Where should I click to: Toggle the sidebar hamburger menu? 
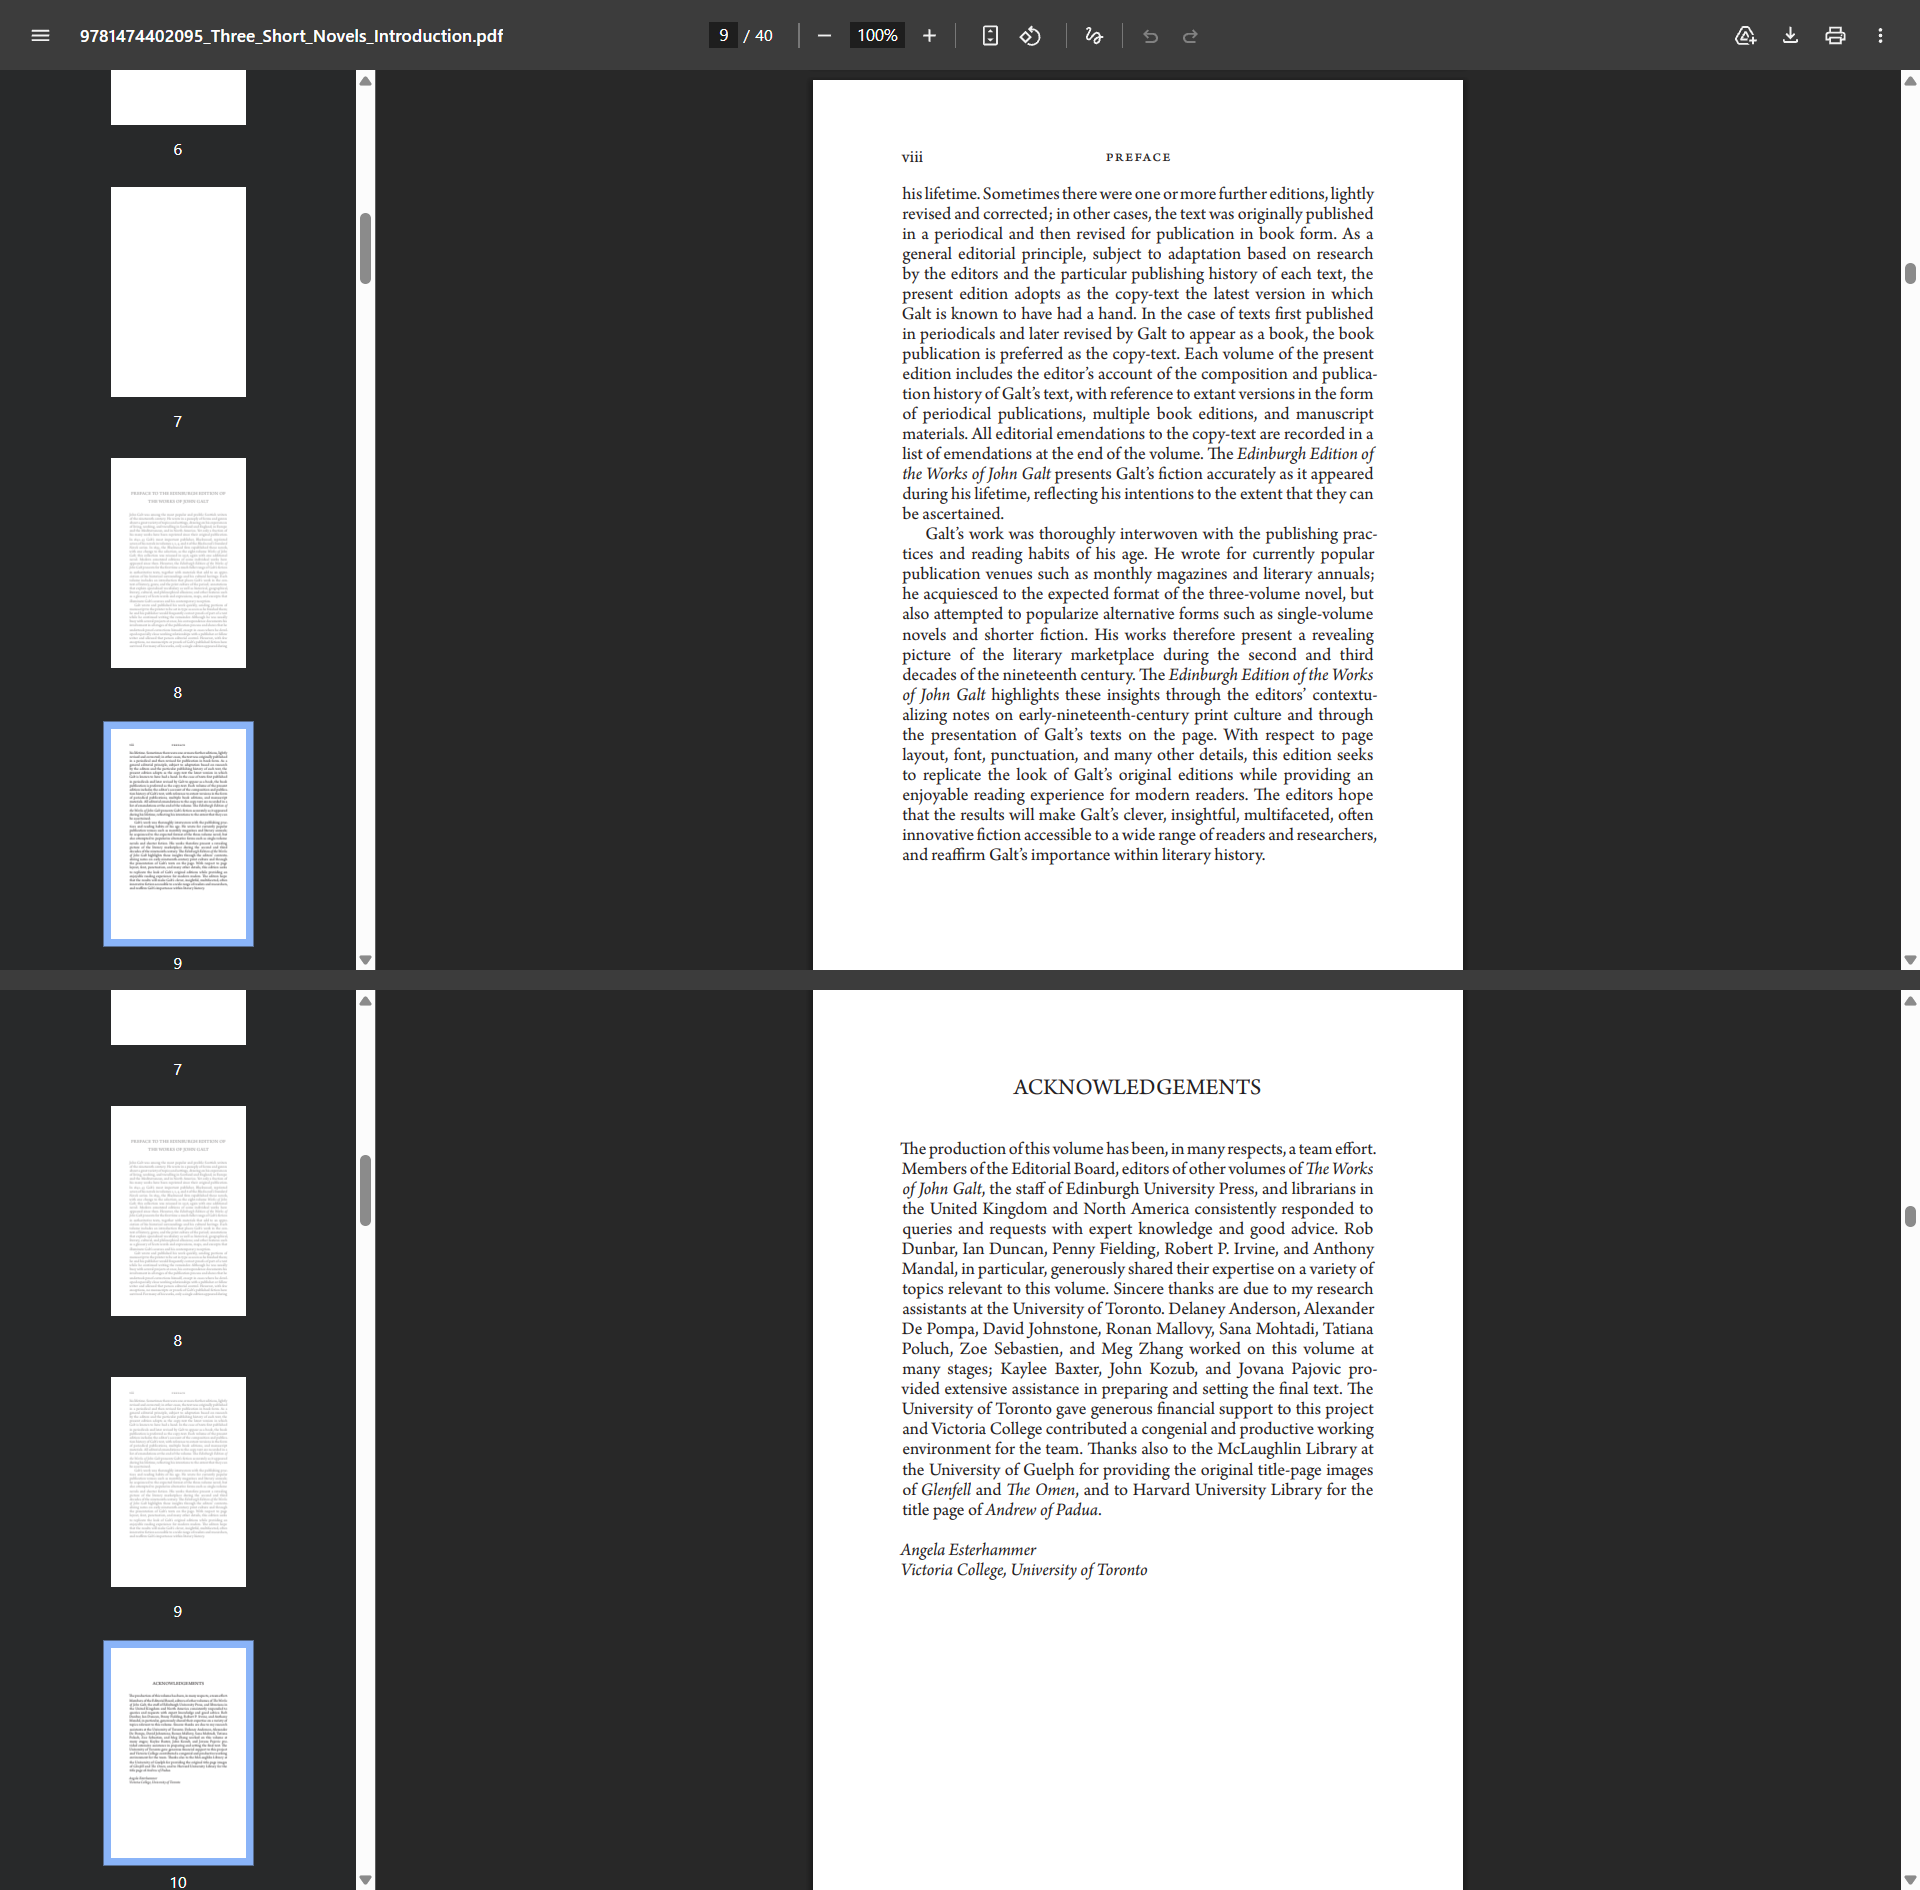(x=40, y=36)
